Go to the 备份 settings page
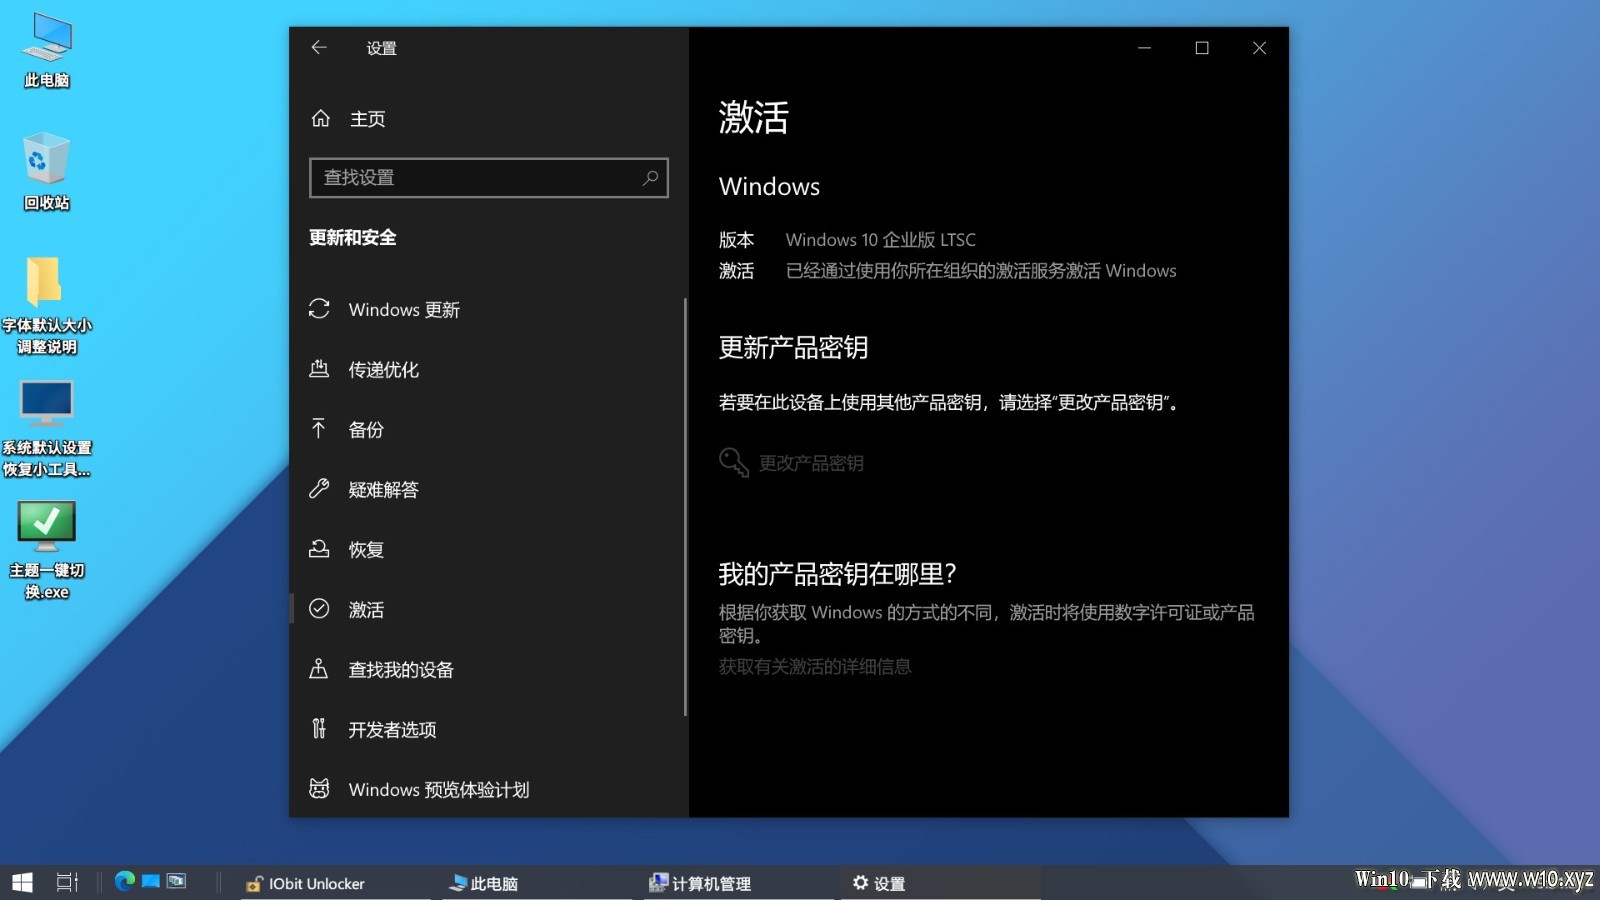Image resolution: width=1600 pixels, height=900 pixels. coord(487,430)
